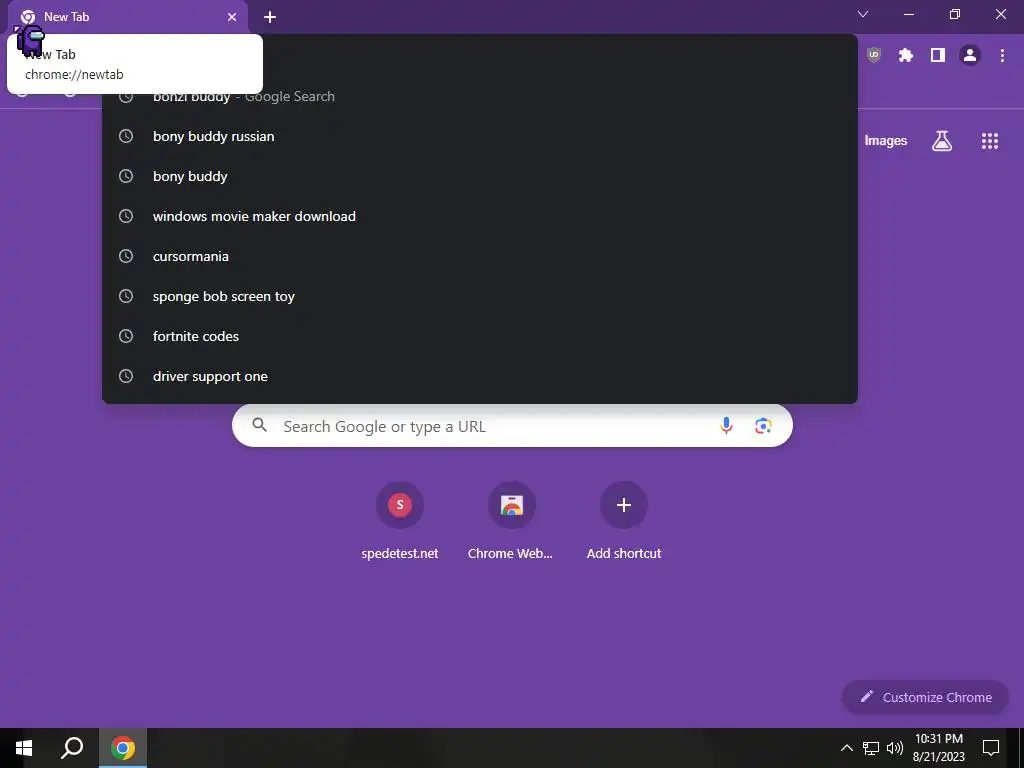Open Search Labs flask icon
The height and width of the screenshot is (768, 1024).
[x=942, y=140]
